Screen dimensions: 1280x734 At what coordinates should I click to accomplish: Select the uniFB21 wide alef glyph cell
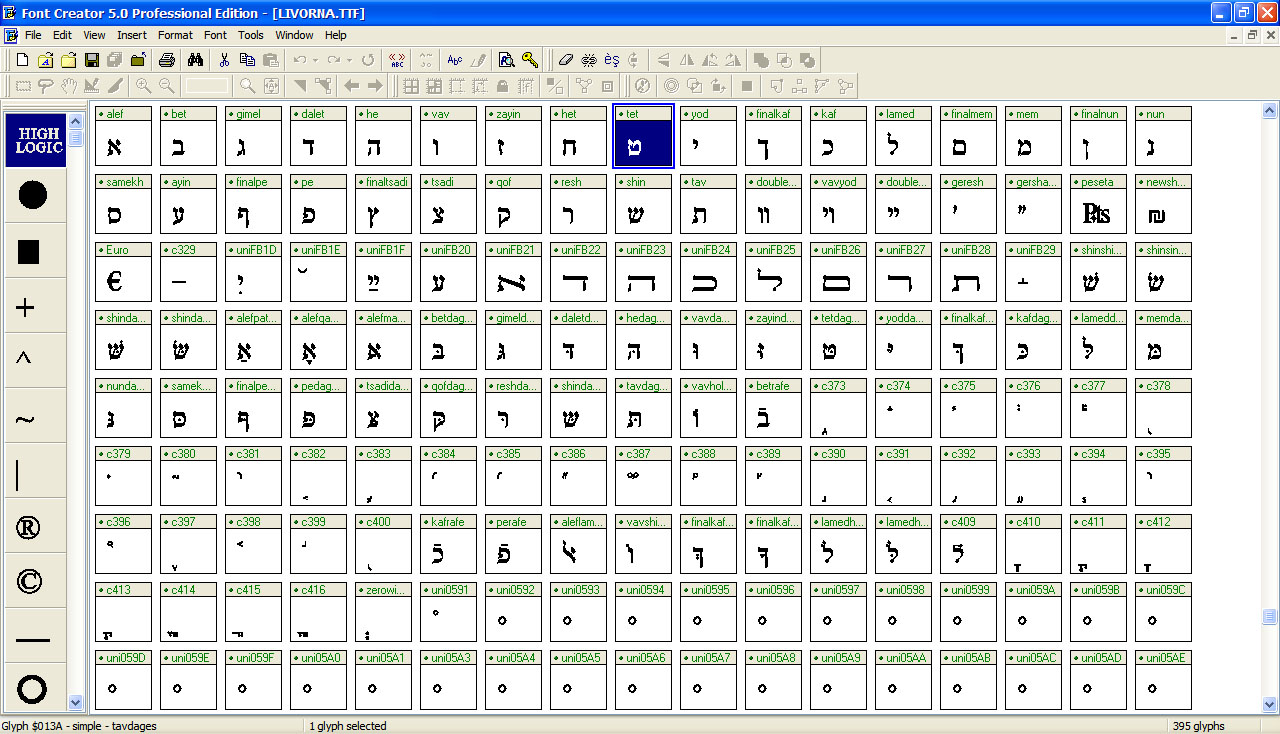click(514, 272)
